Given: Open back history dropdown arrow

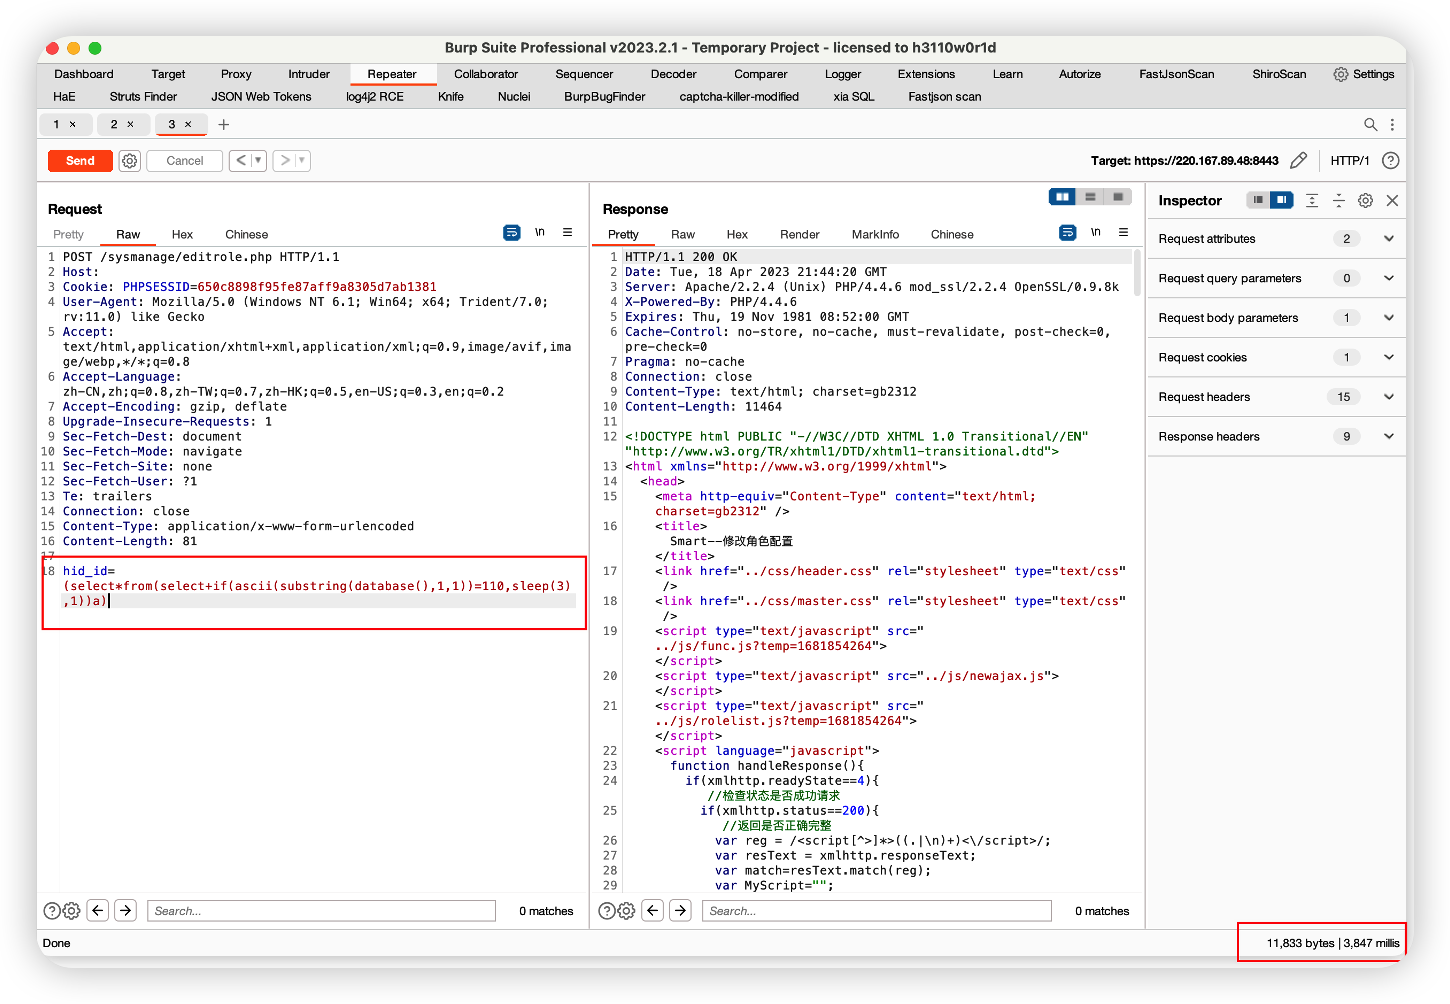Looking at the screenshot, I should pyautogui.click(x=259, y=160).
